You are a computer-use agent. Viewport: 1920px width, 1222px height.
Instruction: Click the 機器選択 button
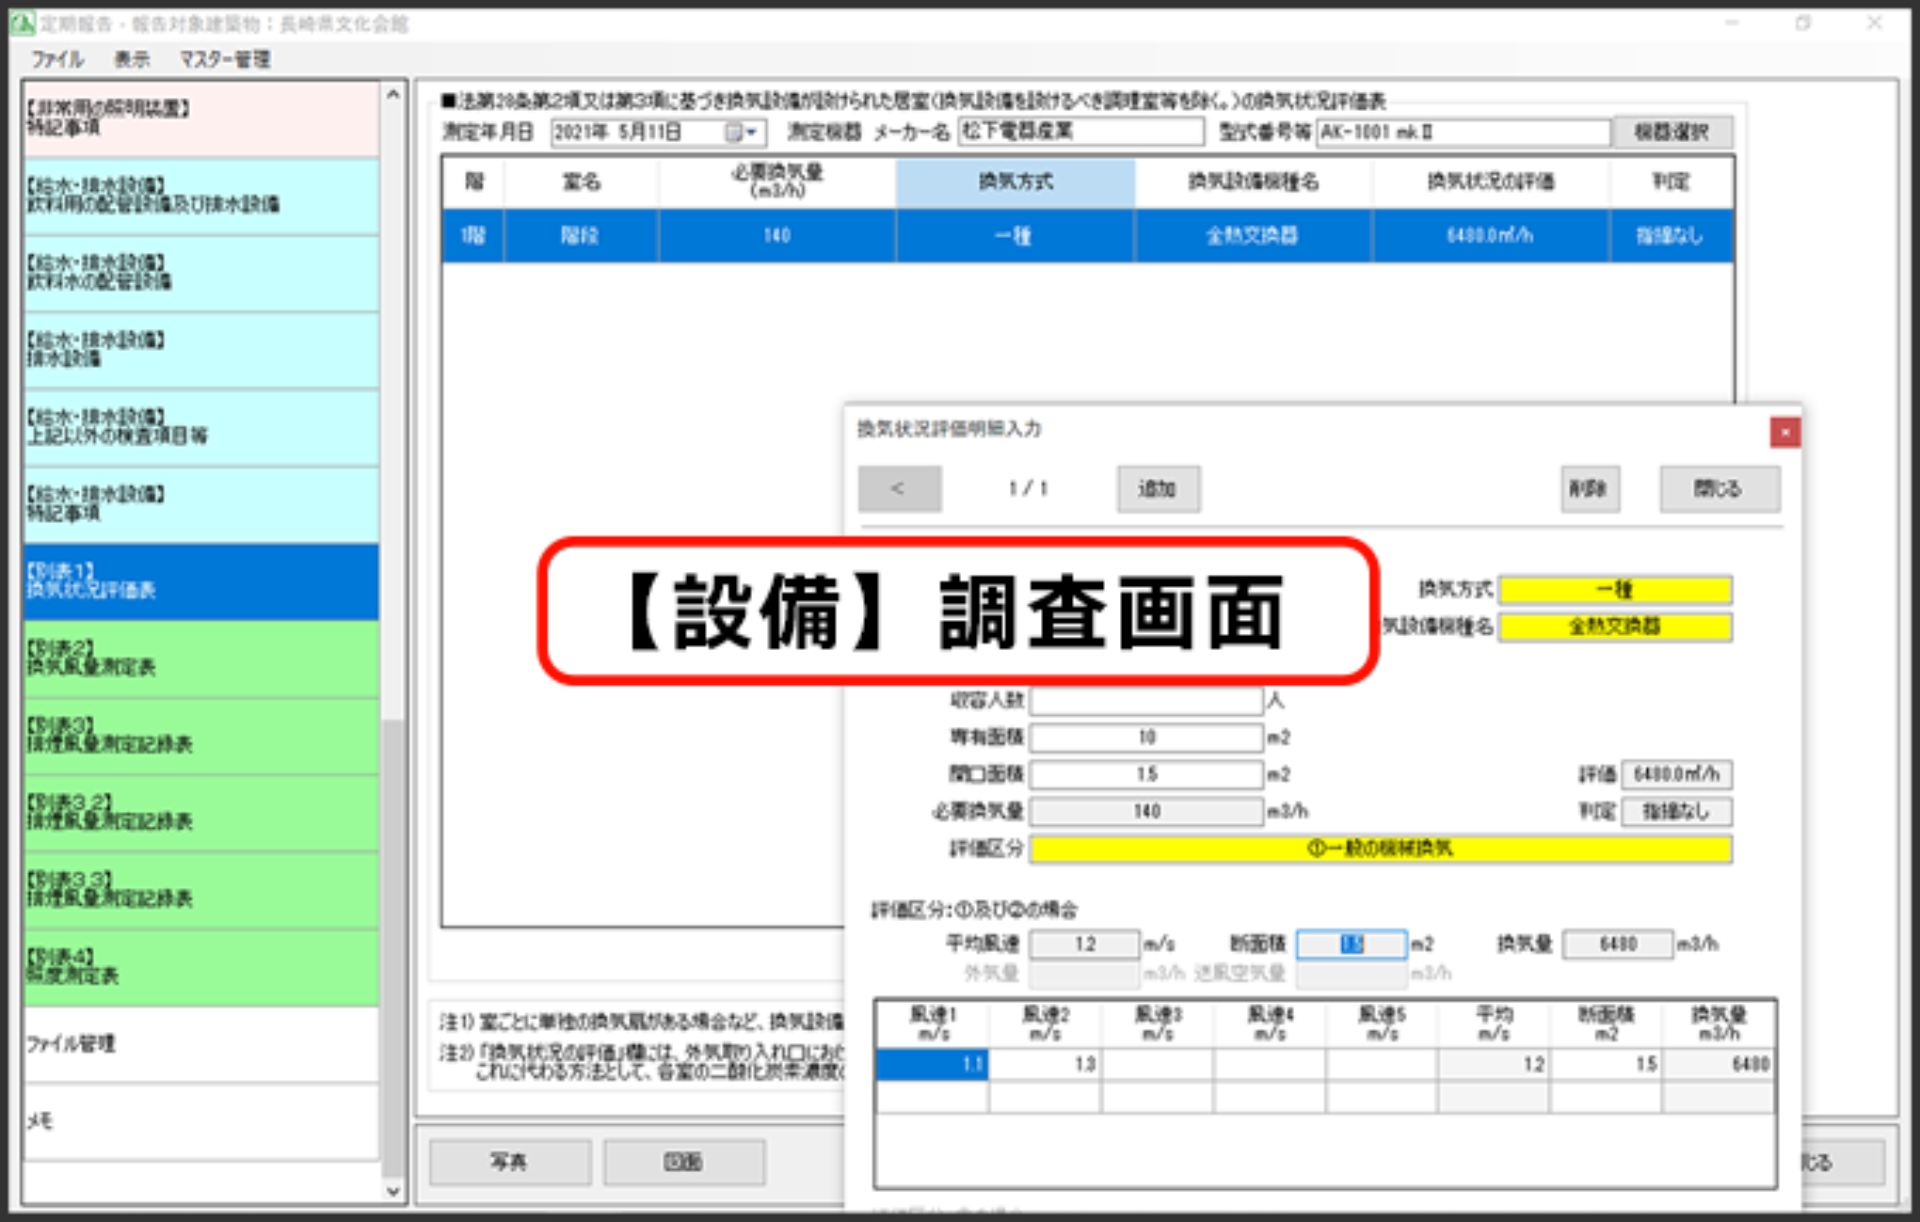tap(1671, 132)
